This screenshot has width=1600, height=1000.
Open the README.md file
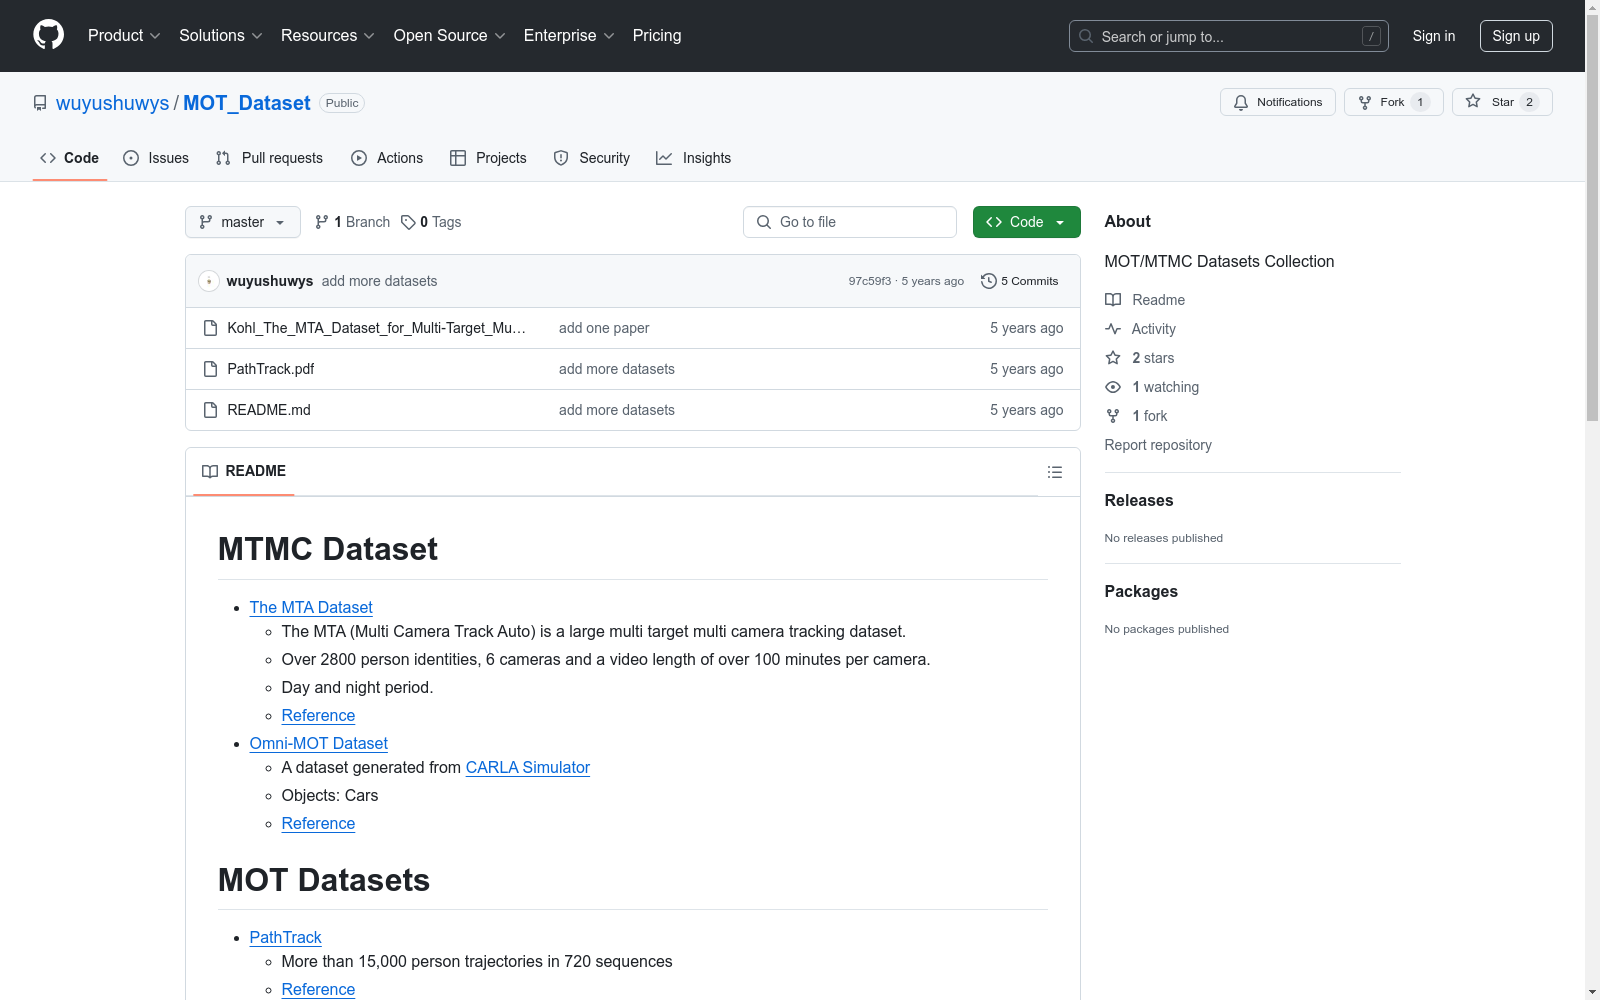coord(269,410)
